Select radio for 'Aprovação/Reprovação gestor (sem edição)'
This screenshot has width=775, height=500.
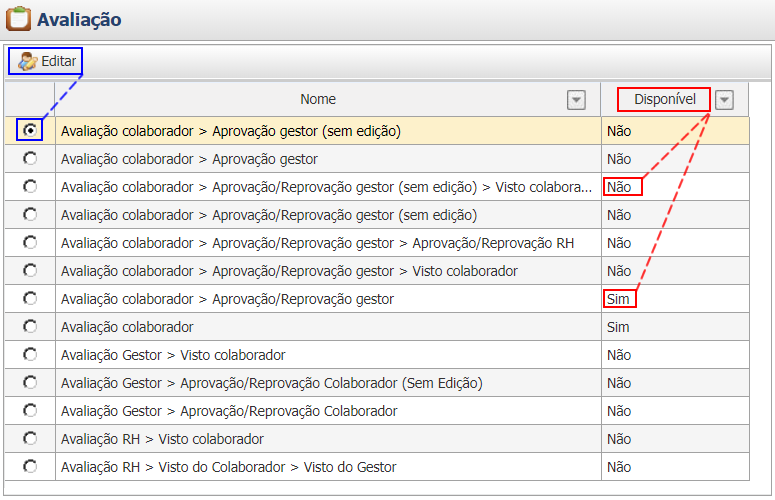click(30, 214)
